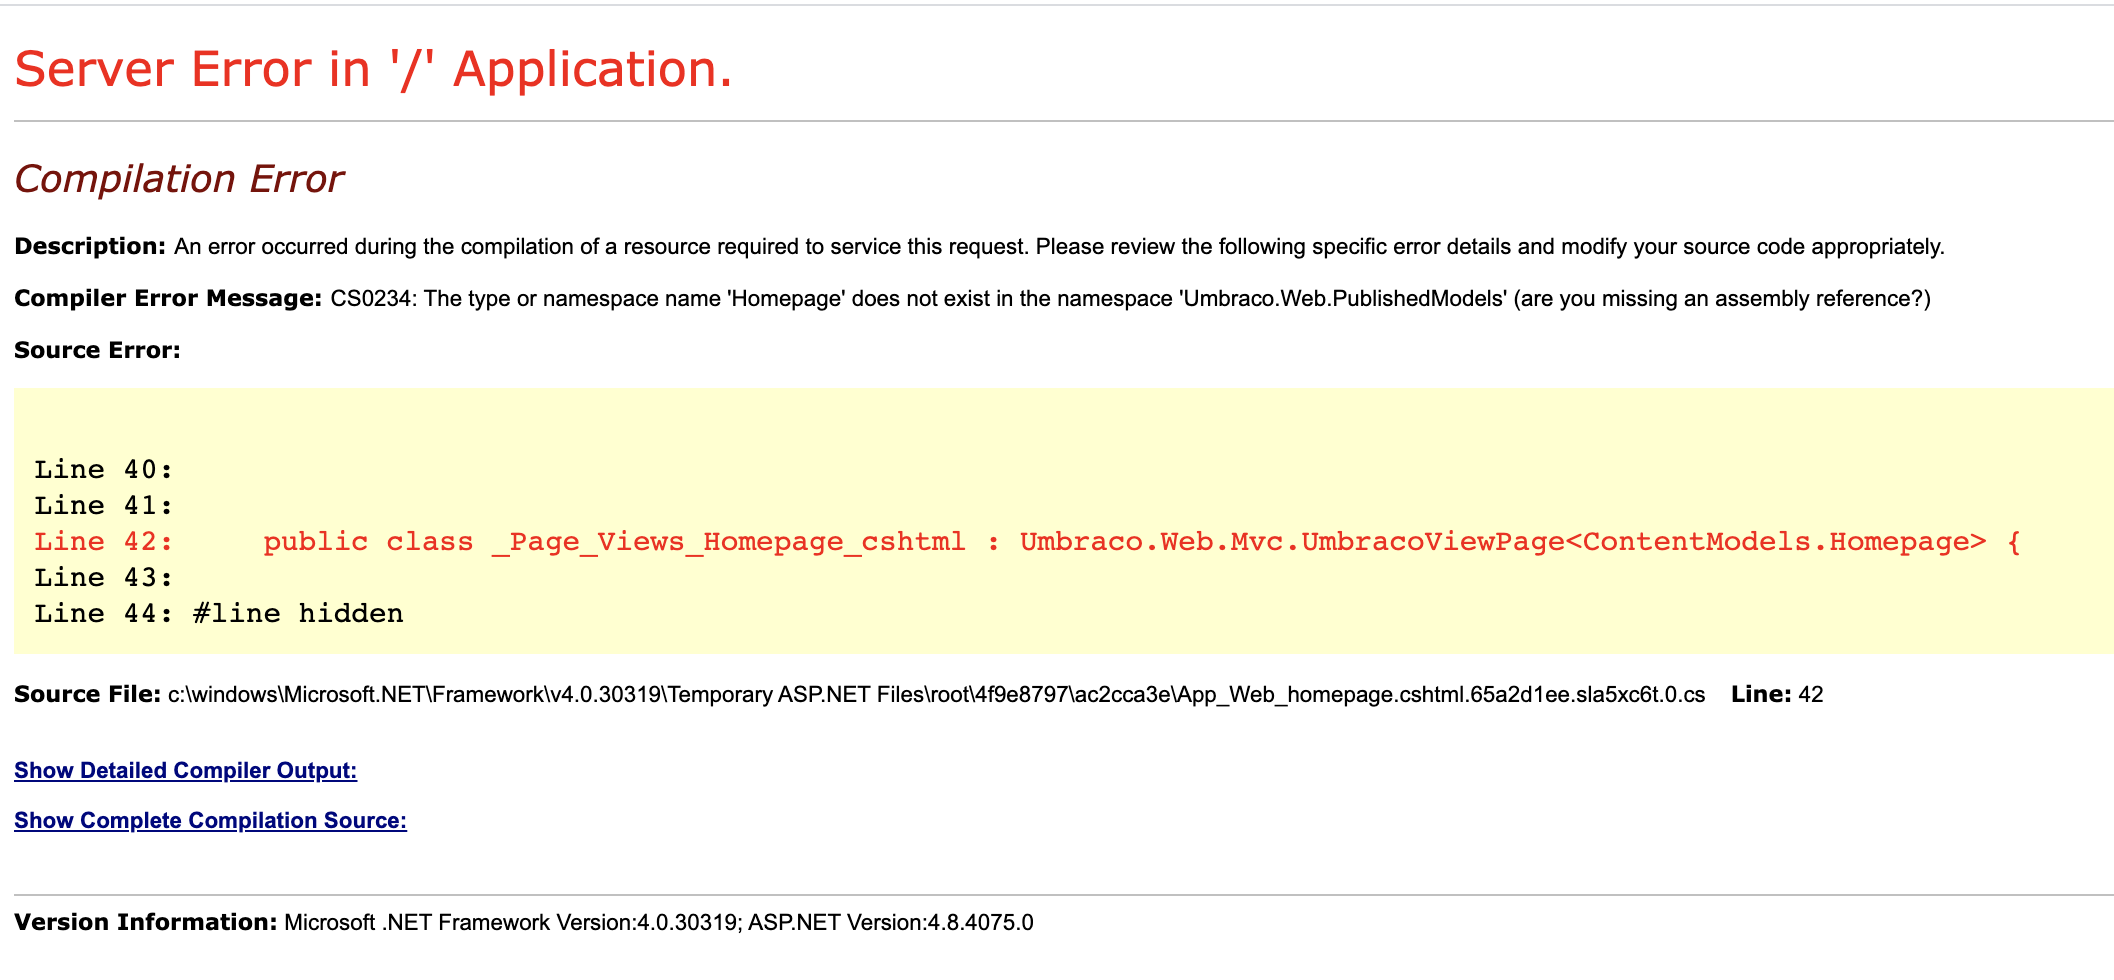Click the '#line hidden' text on Line 44
Screen dimensions: 2114x980
(298, 613)
